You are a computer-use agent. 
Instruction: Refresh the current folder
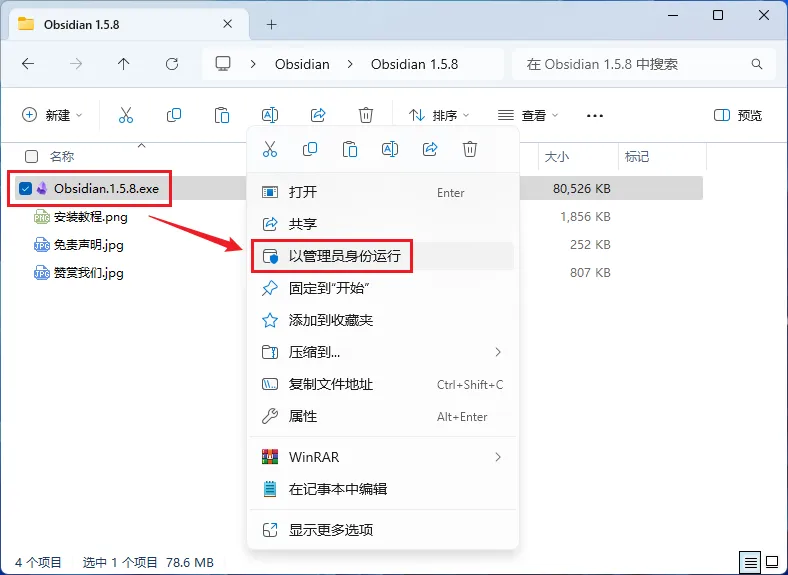tap(172, 64)
